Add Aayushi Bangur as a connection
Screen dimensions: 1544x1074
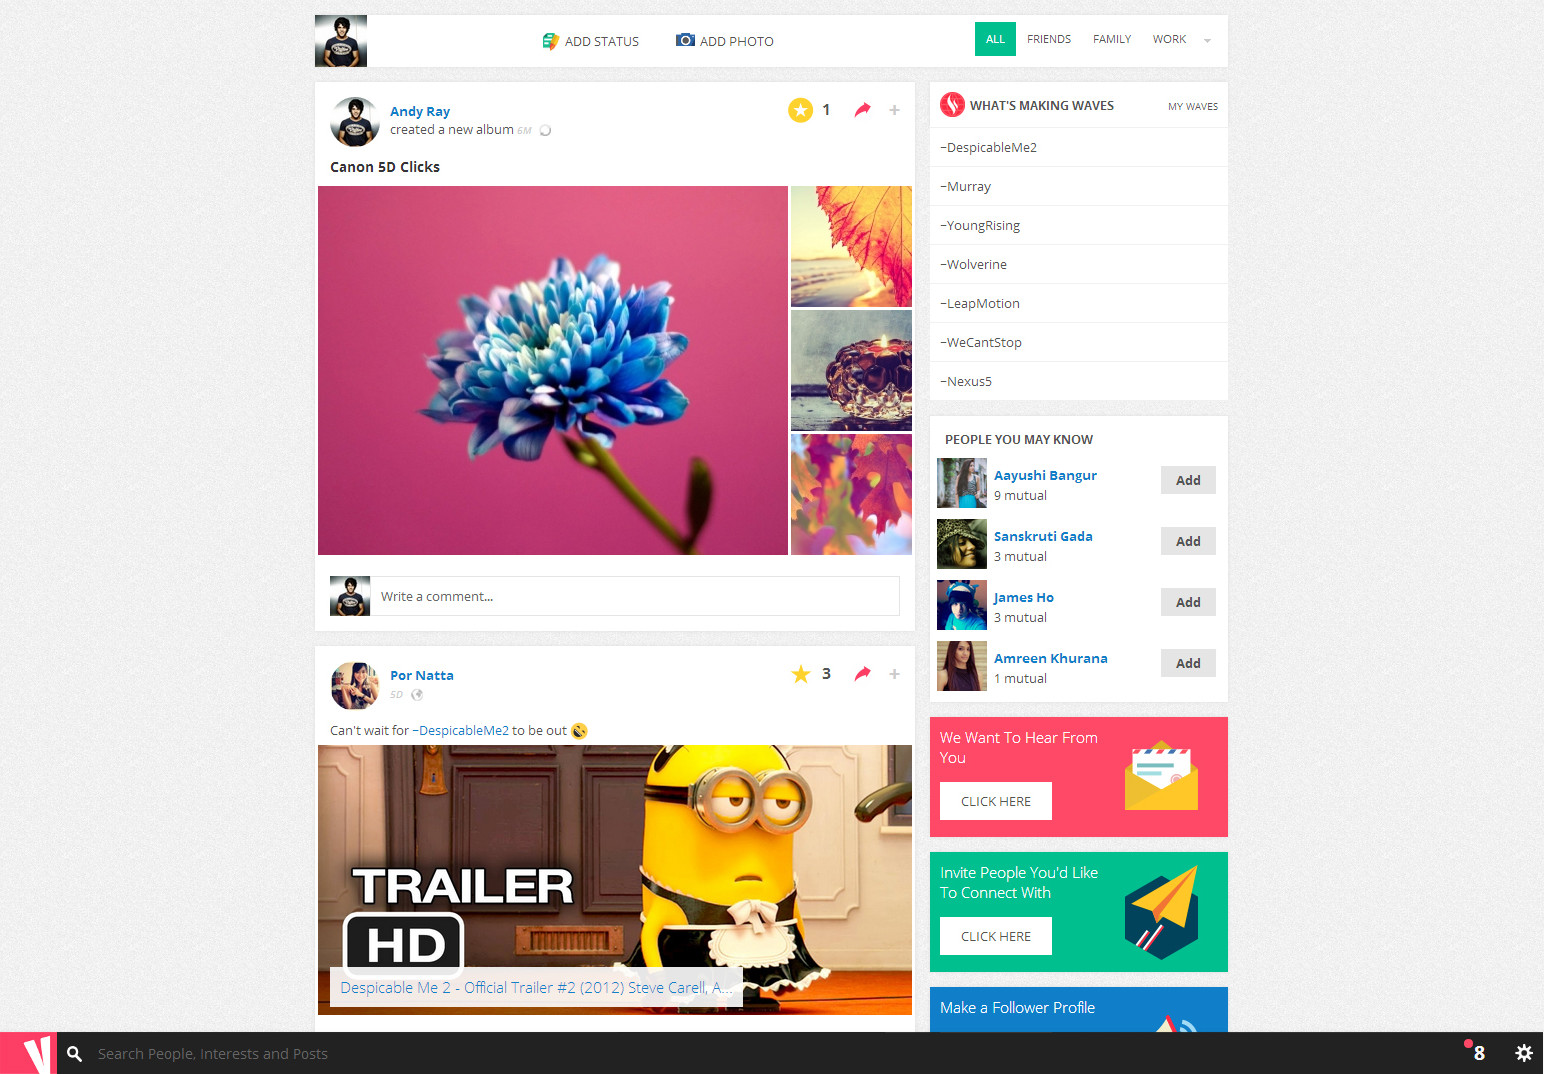[1188, 480]
